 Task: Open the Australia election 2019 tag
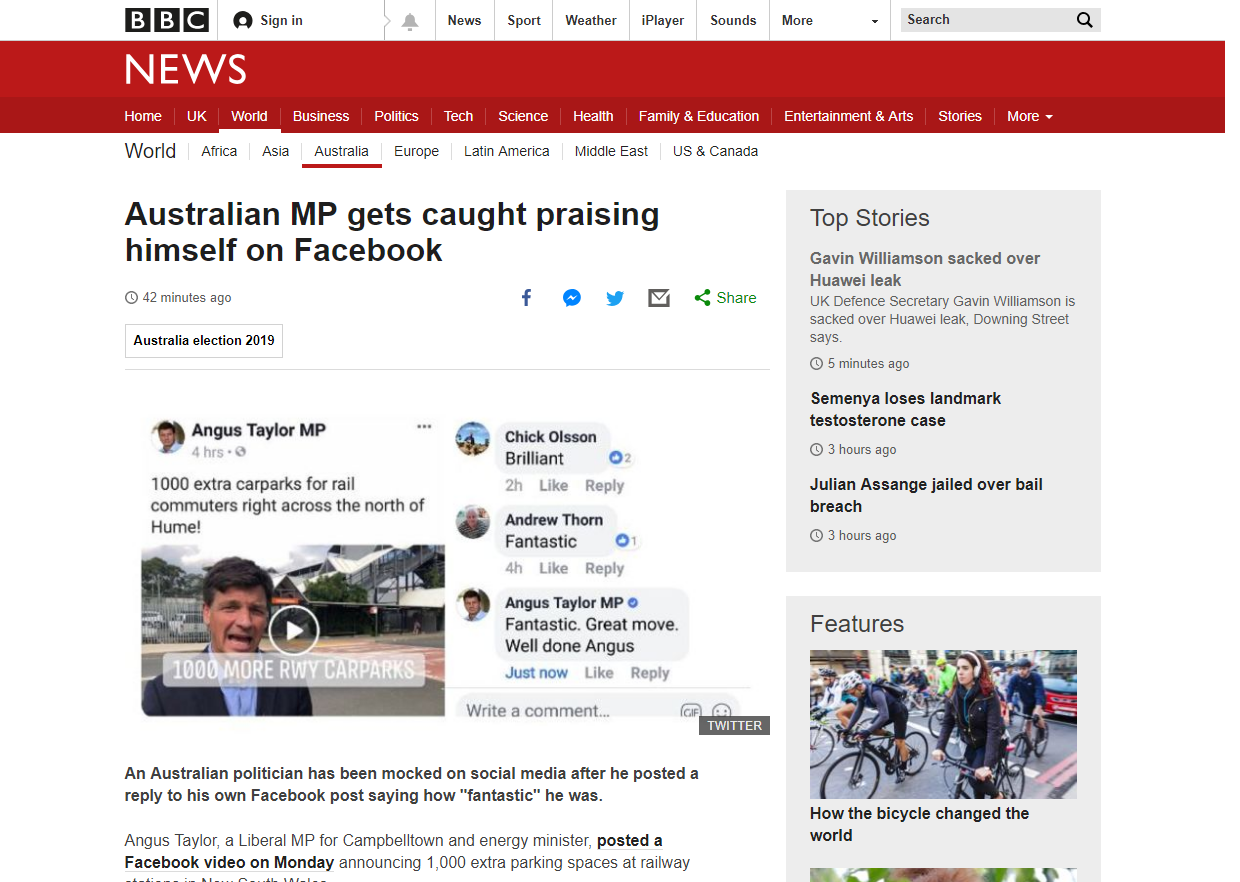(x=204, y=341)
